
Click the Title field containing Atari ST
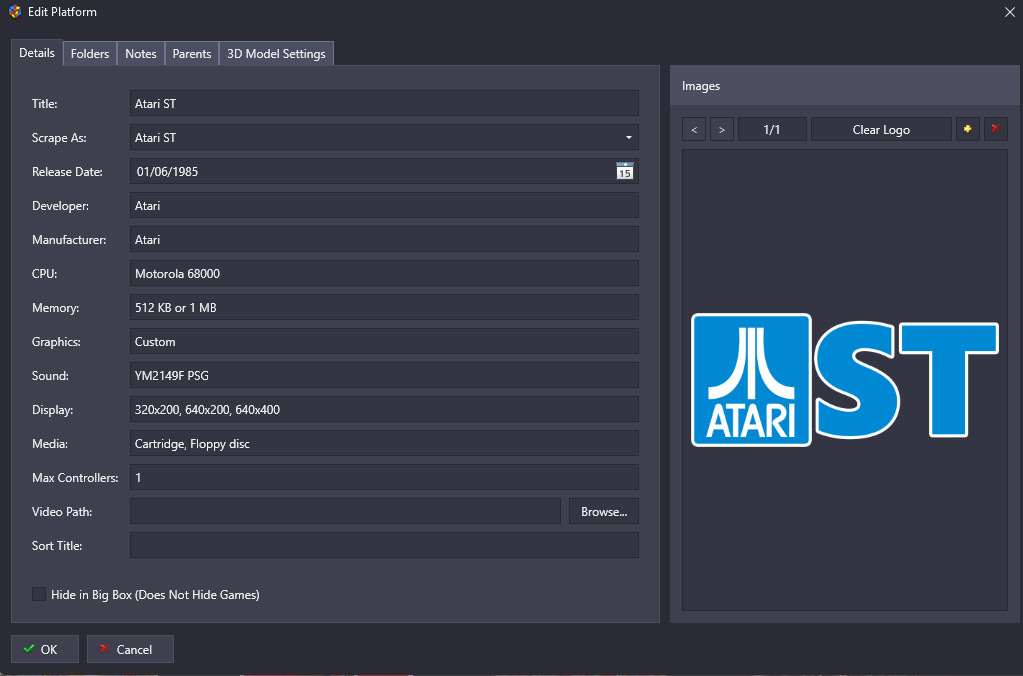point(384,104)
